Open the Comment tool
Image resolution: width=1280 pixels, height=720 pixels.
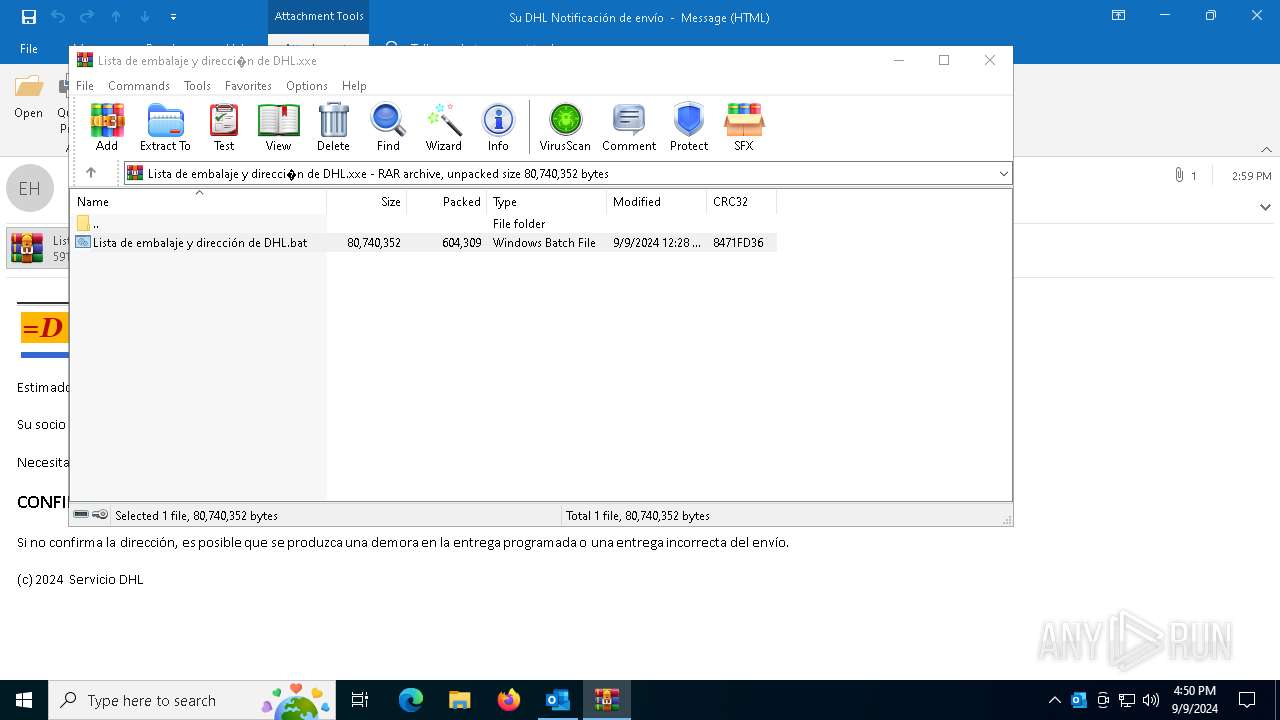[629, 127]
